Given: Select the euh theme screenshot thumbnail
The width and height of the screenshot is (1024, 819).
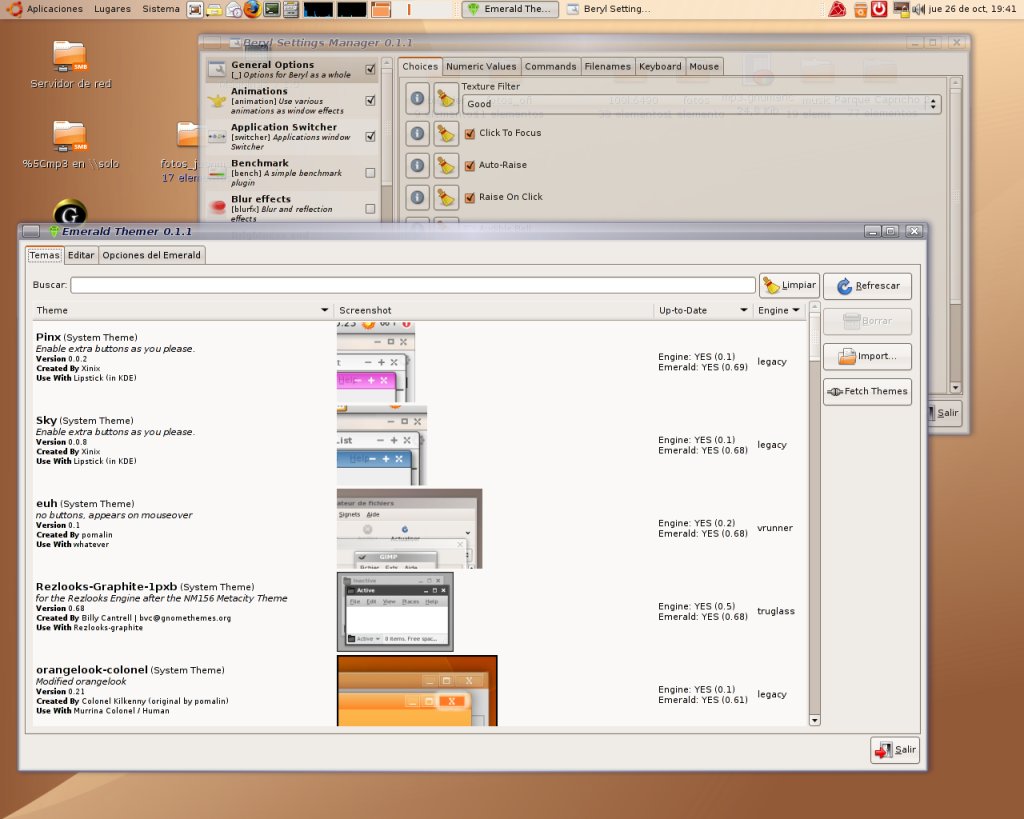Looking at the screenshot, I should click(409, 528).
